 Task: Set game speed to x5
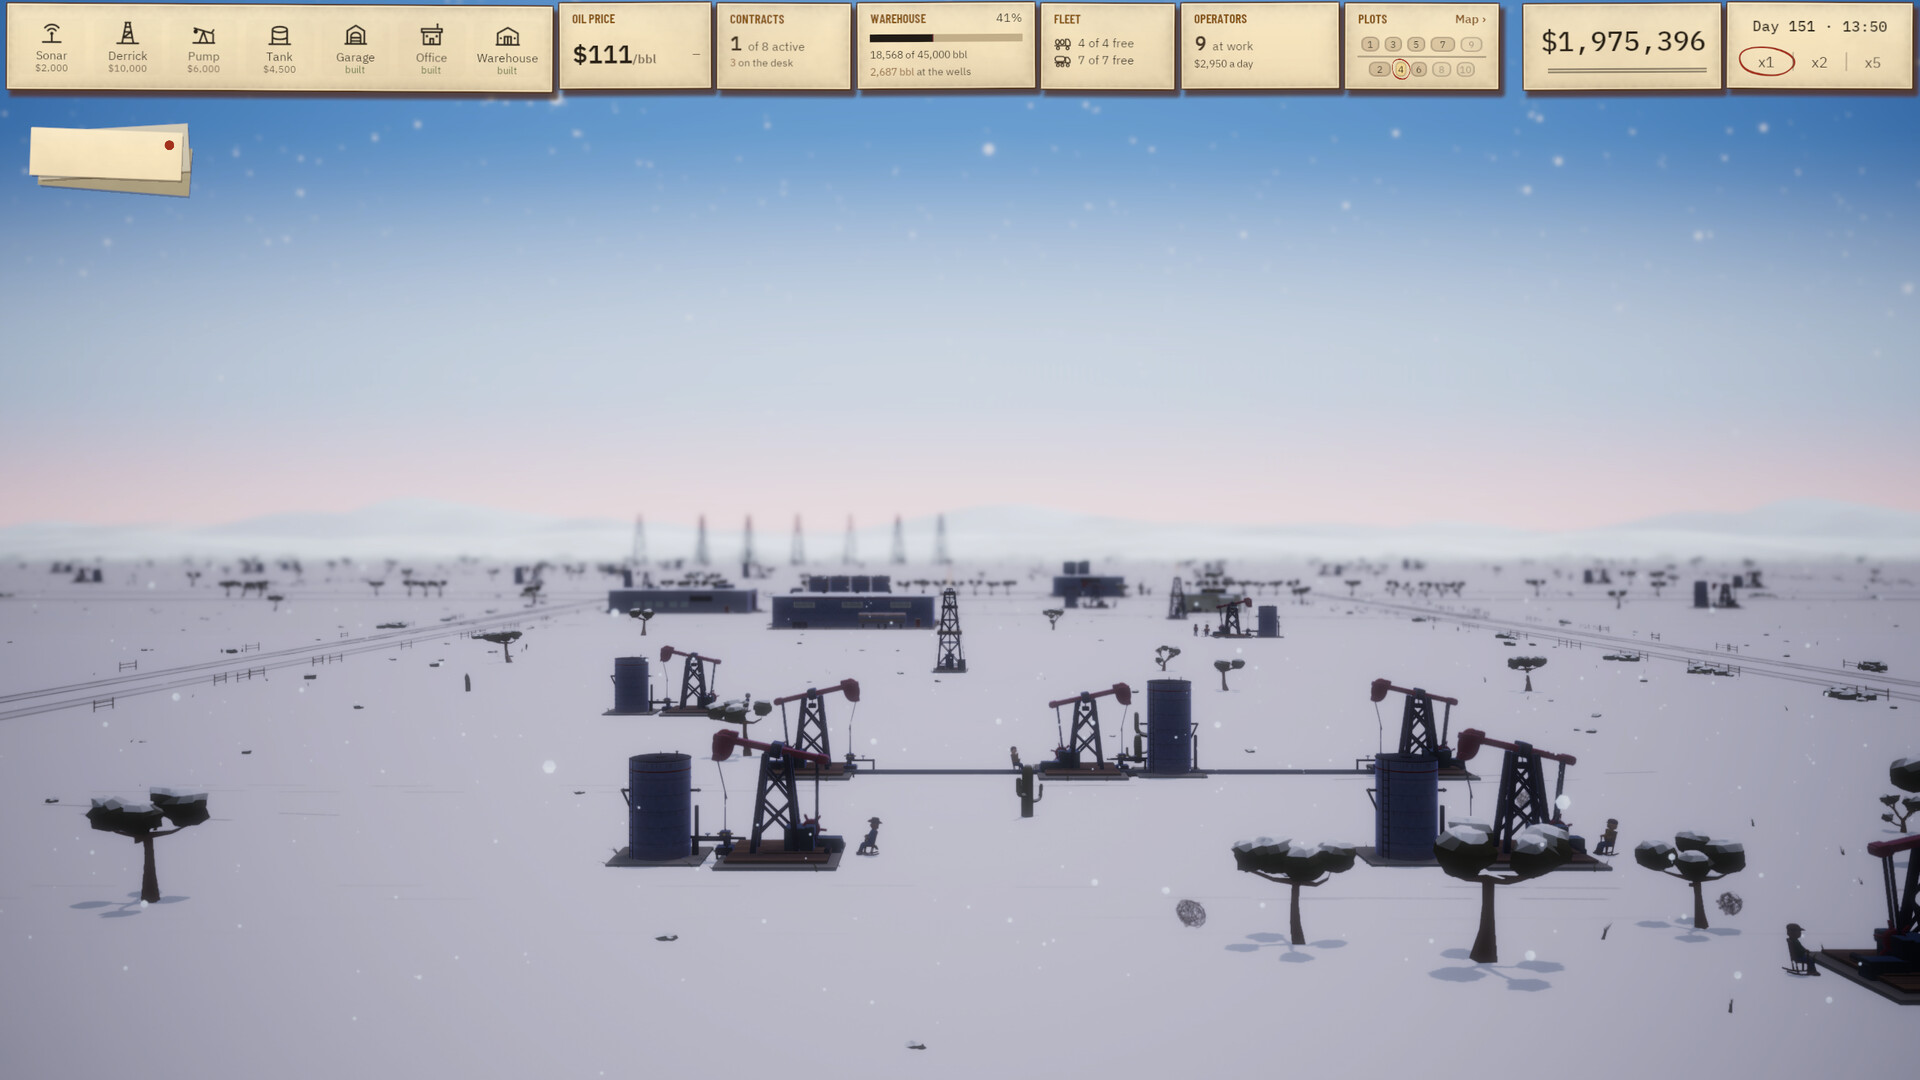point(1872,62)
